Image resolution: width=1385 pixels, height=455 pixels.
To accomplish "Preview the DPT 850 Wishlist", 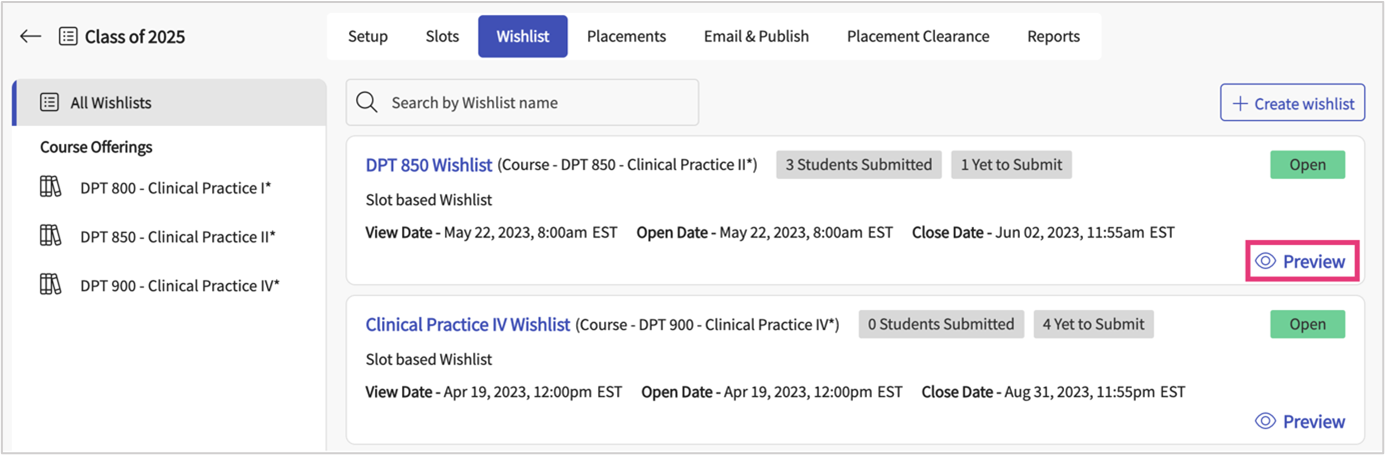I will pyautogui.click(x=1301, y=262).
